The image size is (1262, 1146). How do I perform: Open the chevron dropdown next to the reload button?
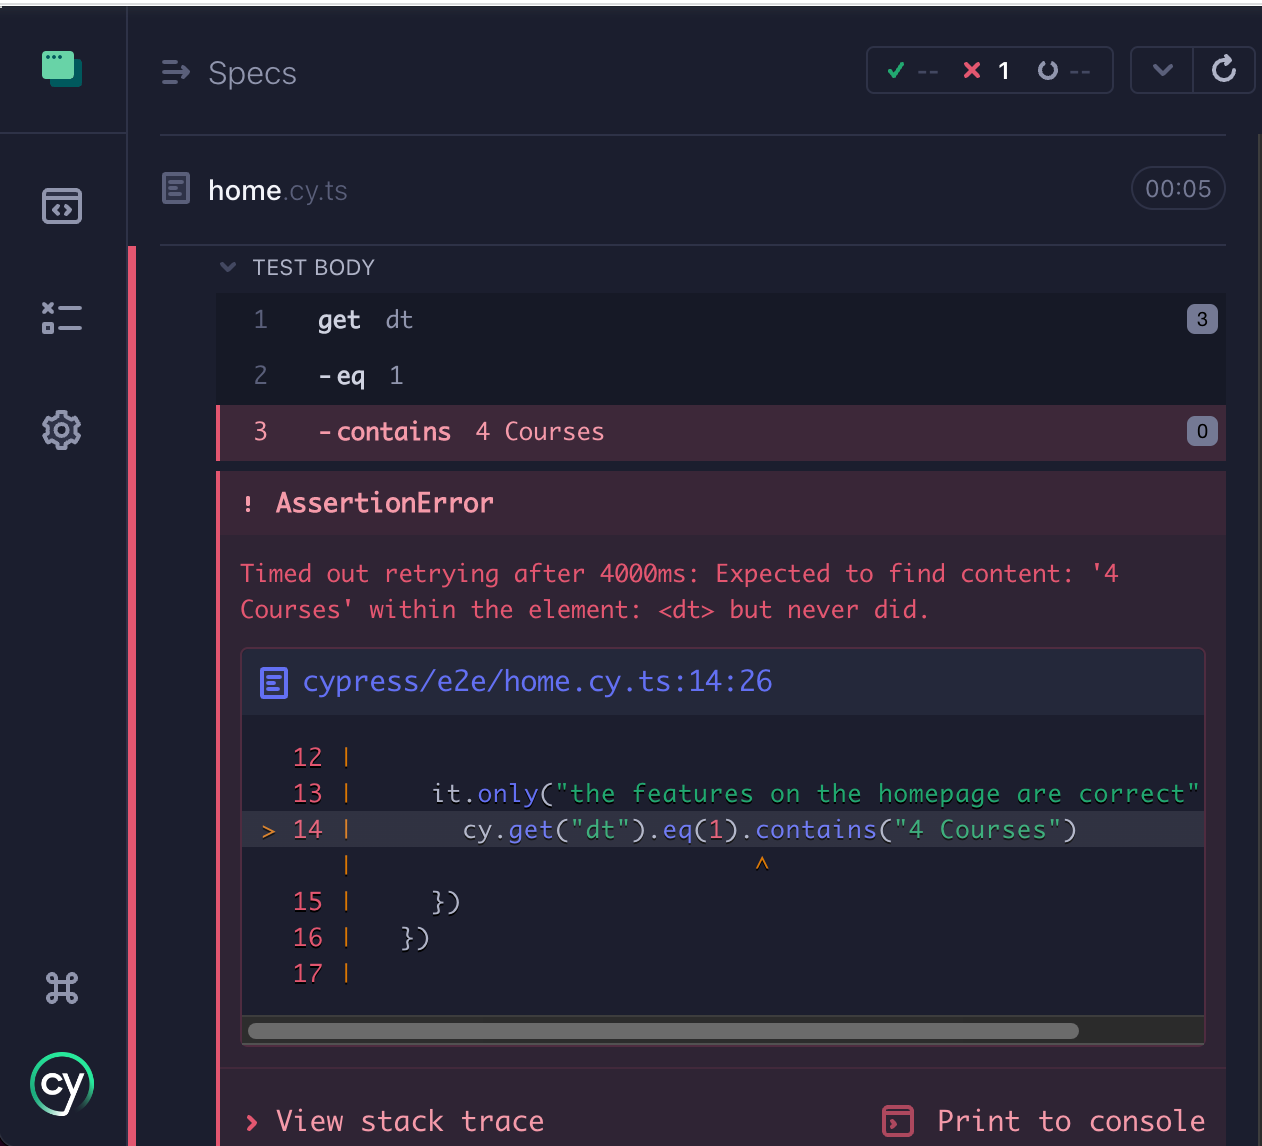(x=1161, y=70)
